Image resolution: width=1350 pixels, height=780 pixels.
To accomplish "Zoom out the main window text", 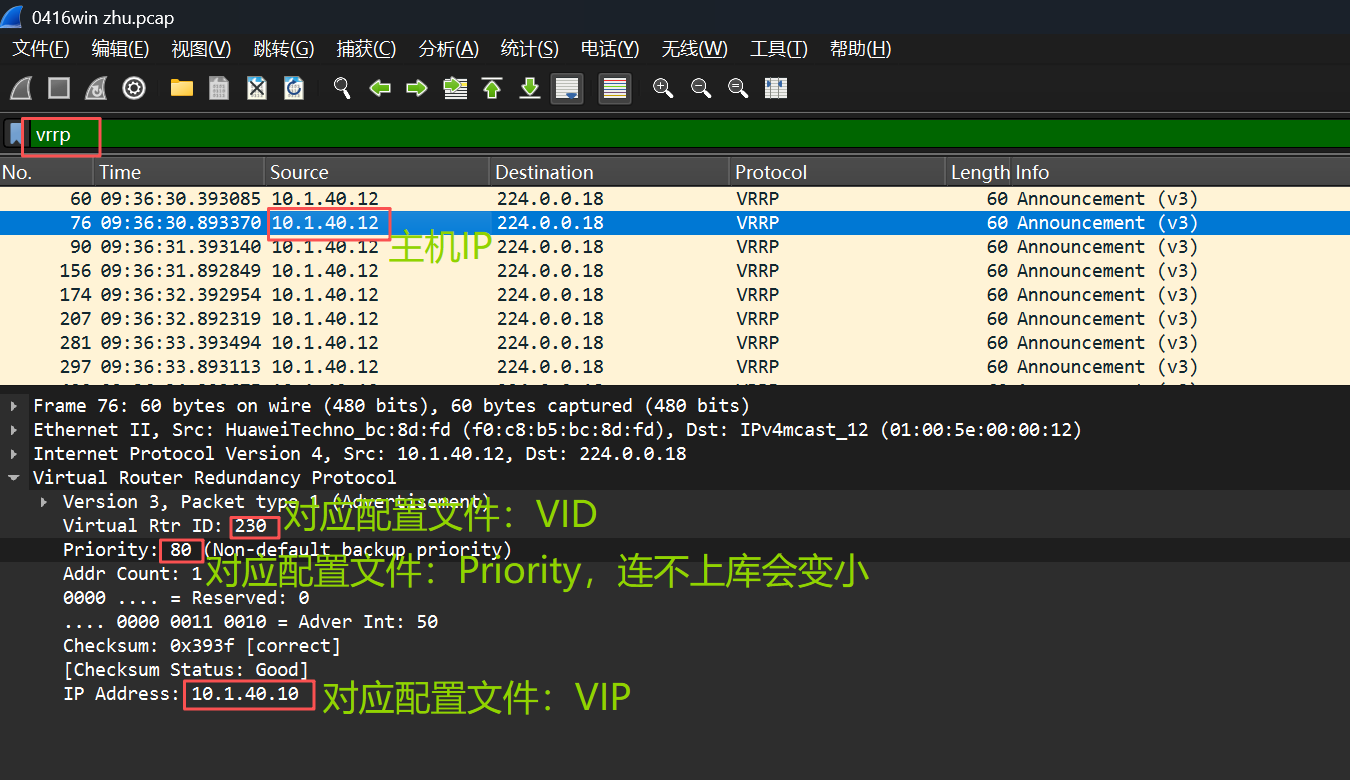I will [x=701, y=88].
